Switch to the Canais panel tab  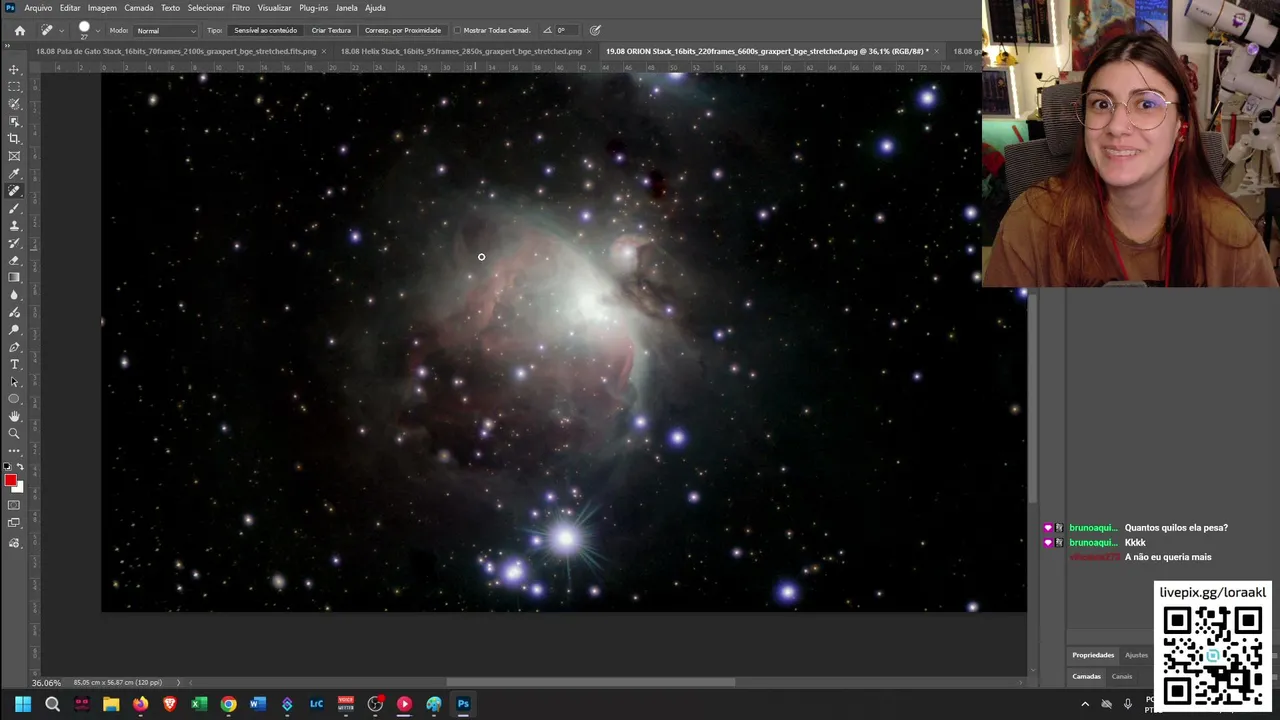[1122, 676]
